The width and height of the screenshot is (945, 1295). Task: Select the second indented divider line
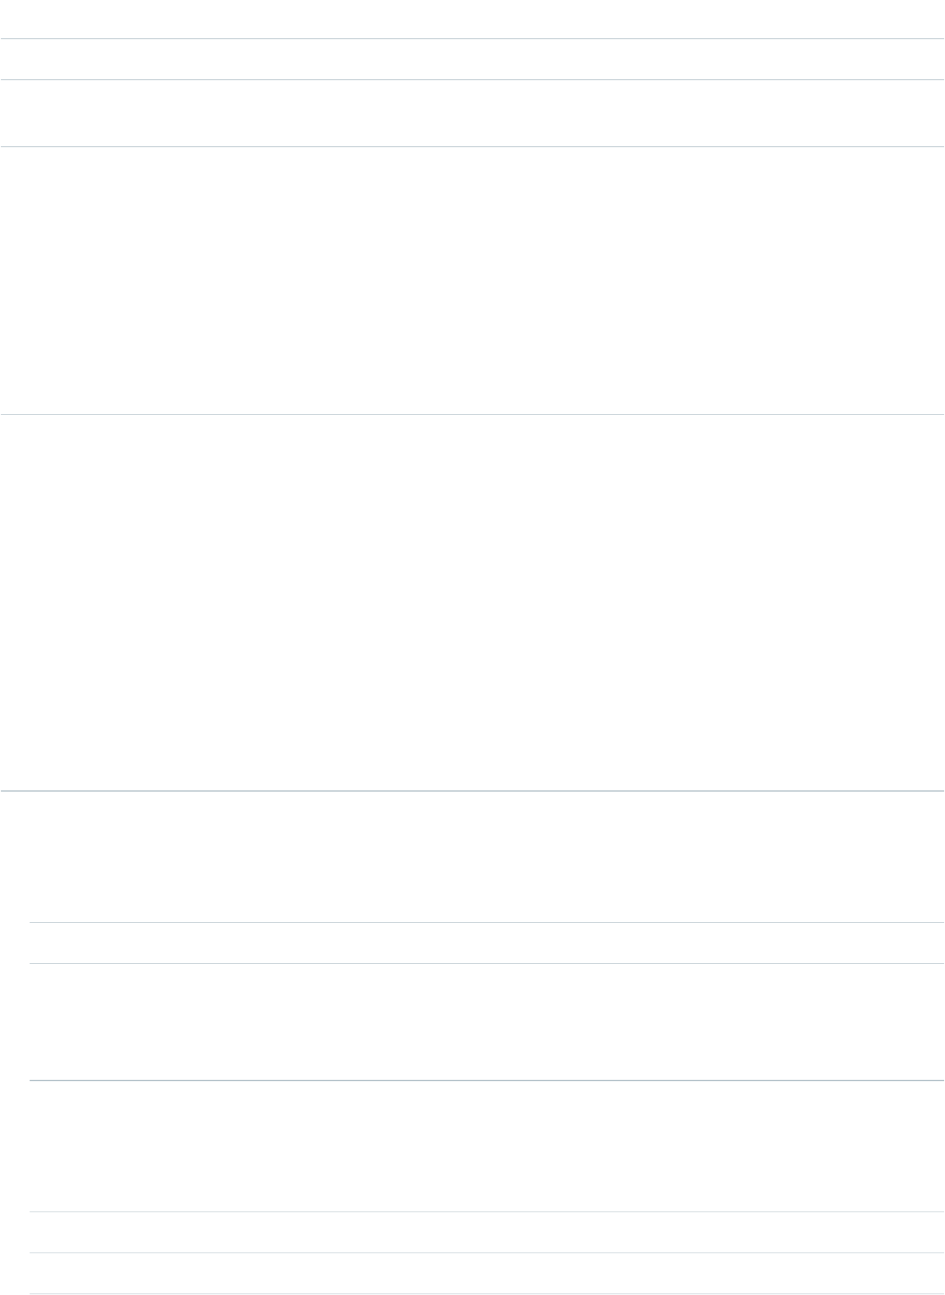(487, 964)
